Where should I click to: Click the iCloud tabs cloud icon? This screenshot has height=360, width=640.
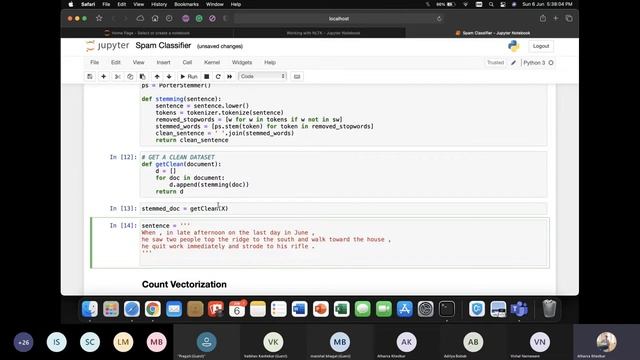[140, 18]
